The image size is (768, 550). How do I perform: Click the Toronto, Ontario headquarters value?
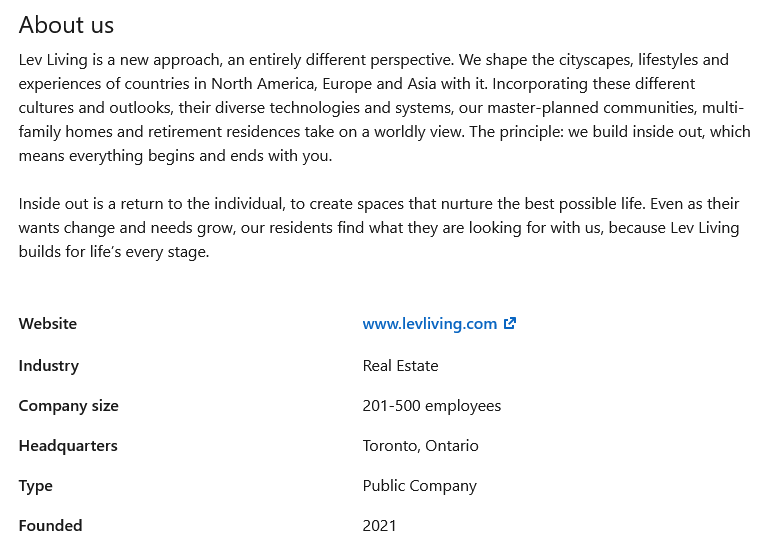pos(420,446)
